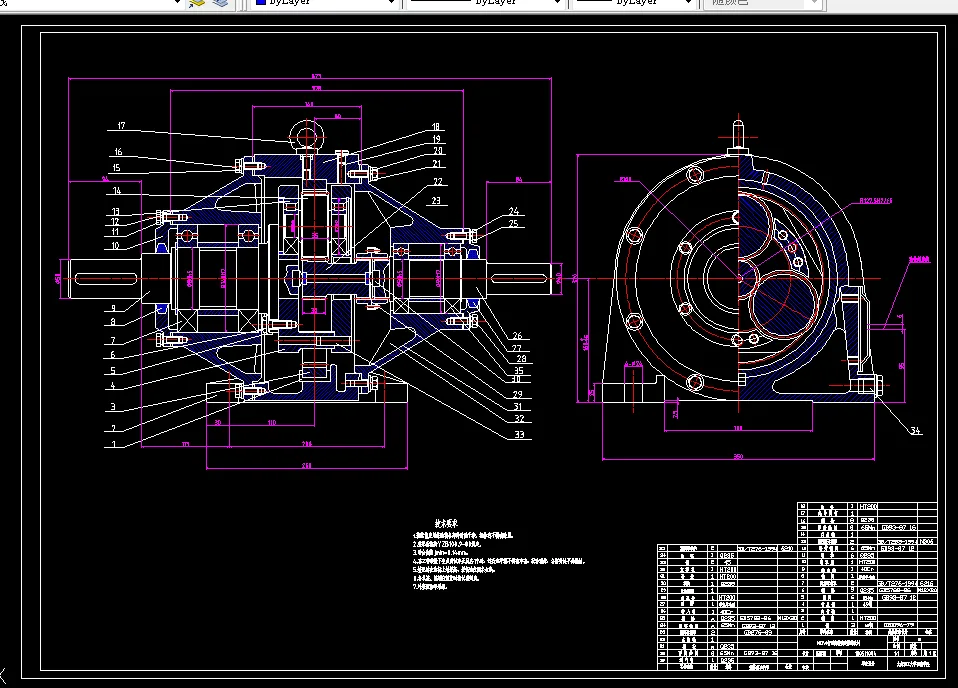Select part callout number 1

tap(114, 444)
